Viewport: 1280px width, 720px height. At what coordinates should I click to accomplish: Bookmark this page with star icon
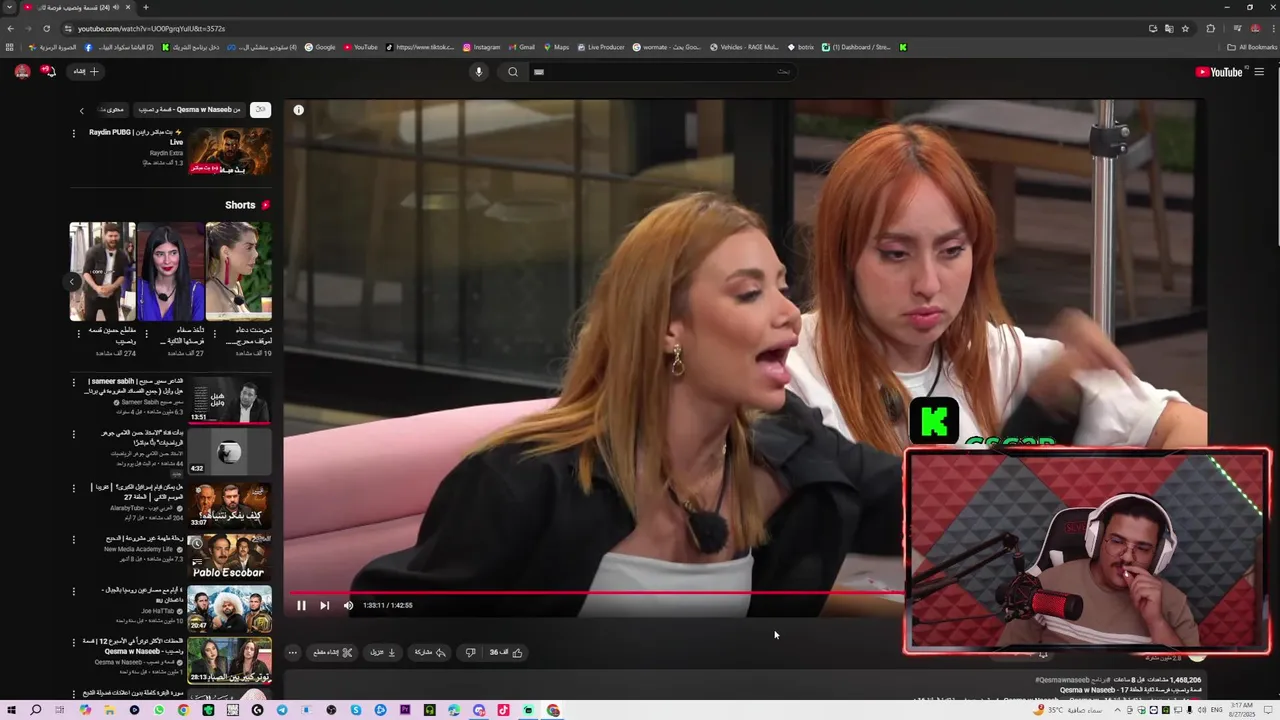click(1185, 29)
